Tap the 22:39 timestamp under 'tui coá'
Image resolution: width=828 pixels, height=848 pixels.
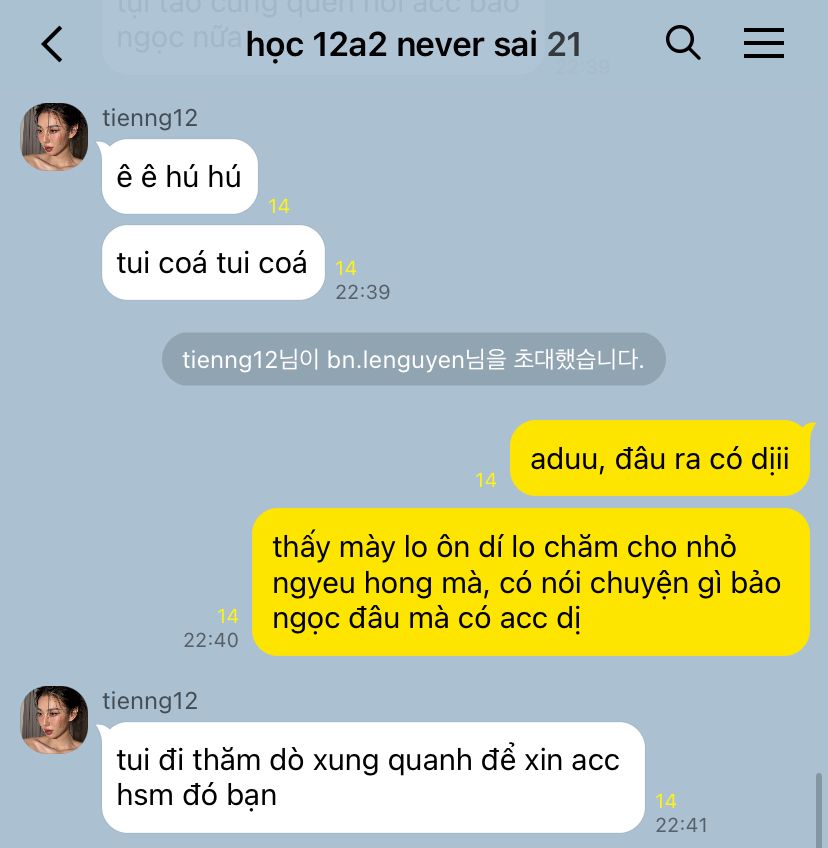(x=362, y=292)
